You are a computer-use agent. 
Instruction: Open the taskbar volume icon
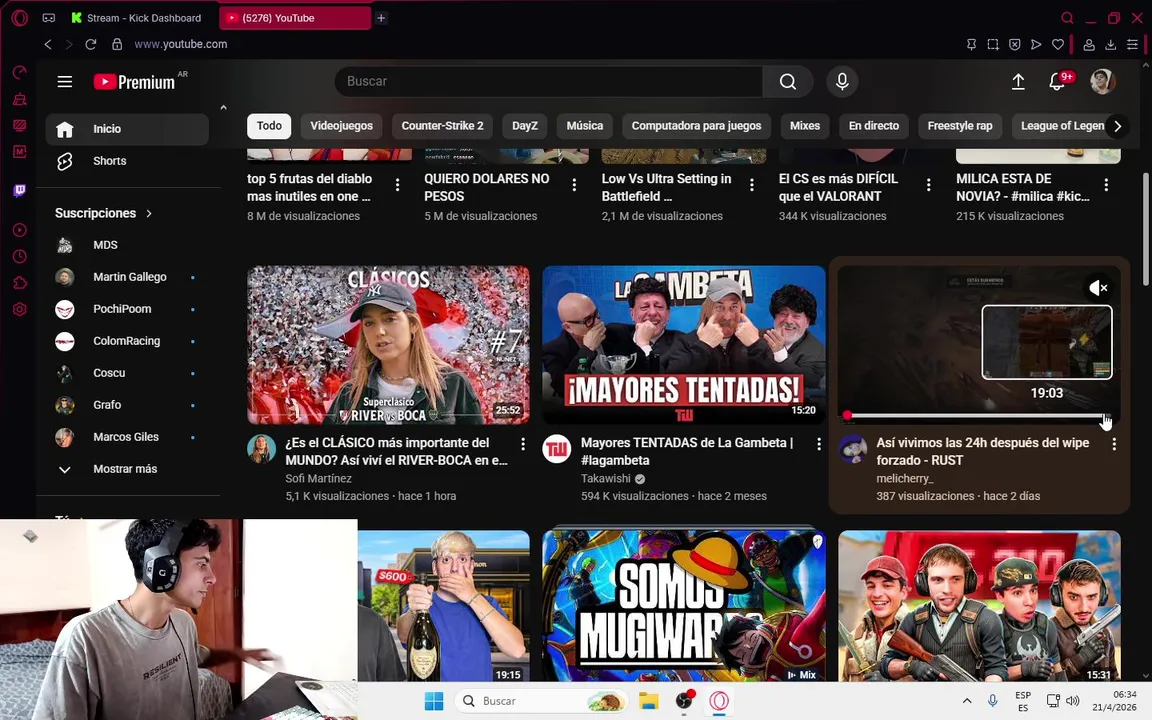[1073, 701]
